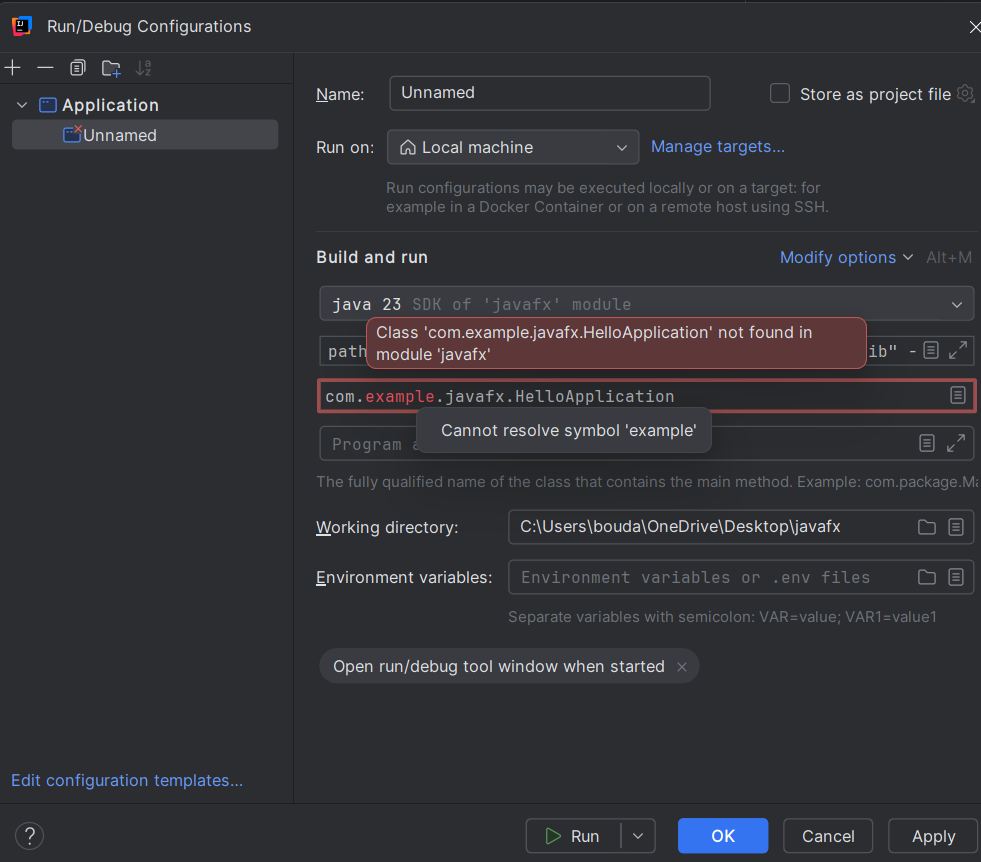Open project file storage settings gear
The image size is (981, 862).
965,93
